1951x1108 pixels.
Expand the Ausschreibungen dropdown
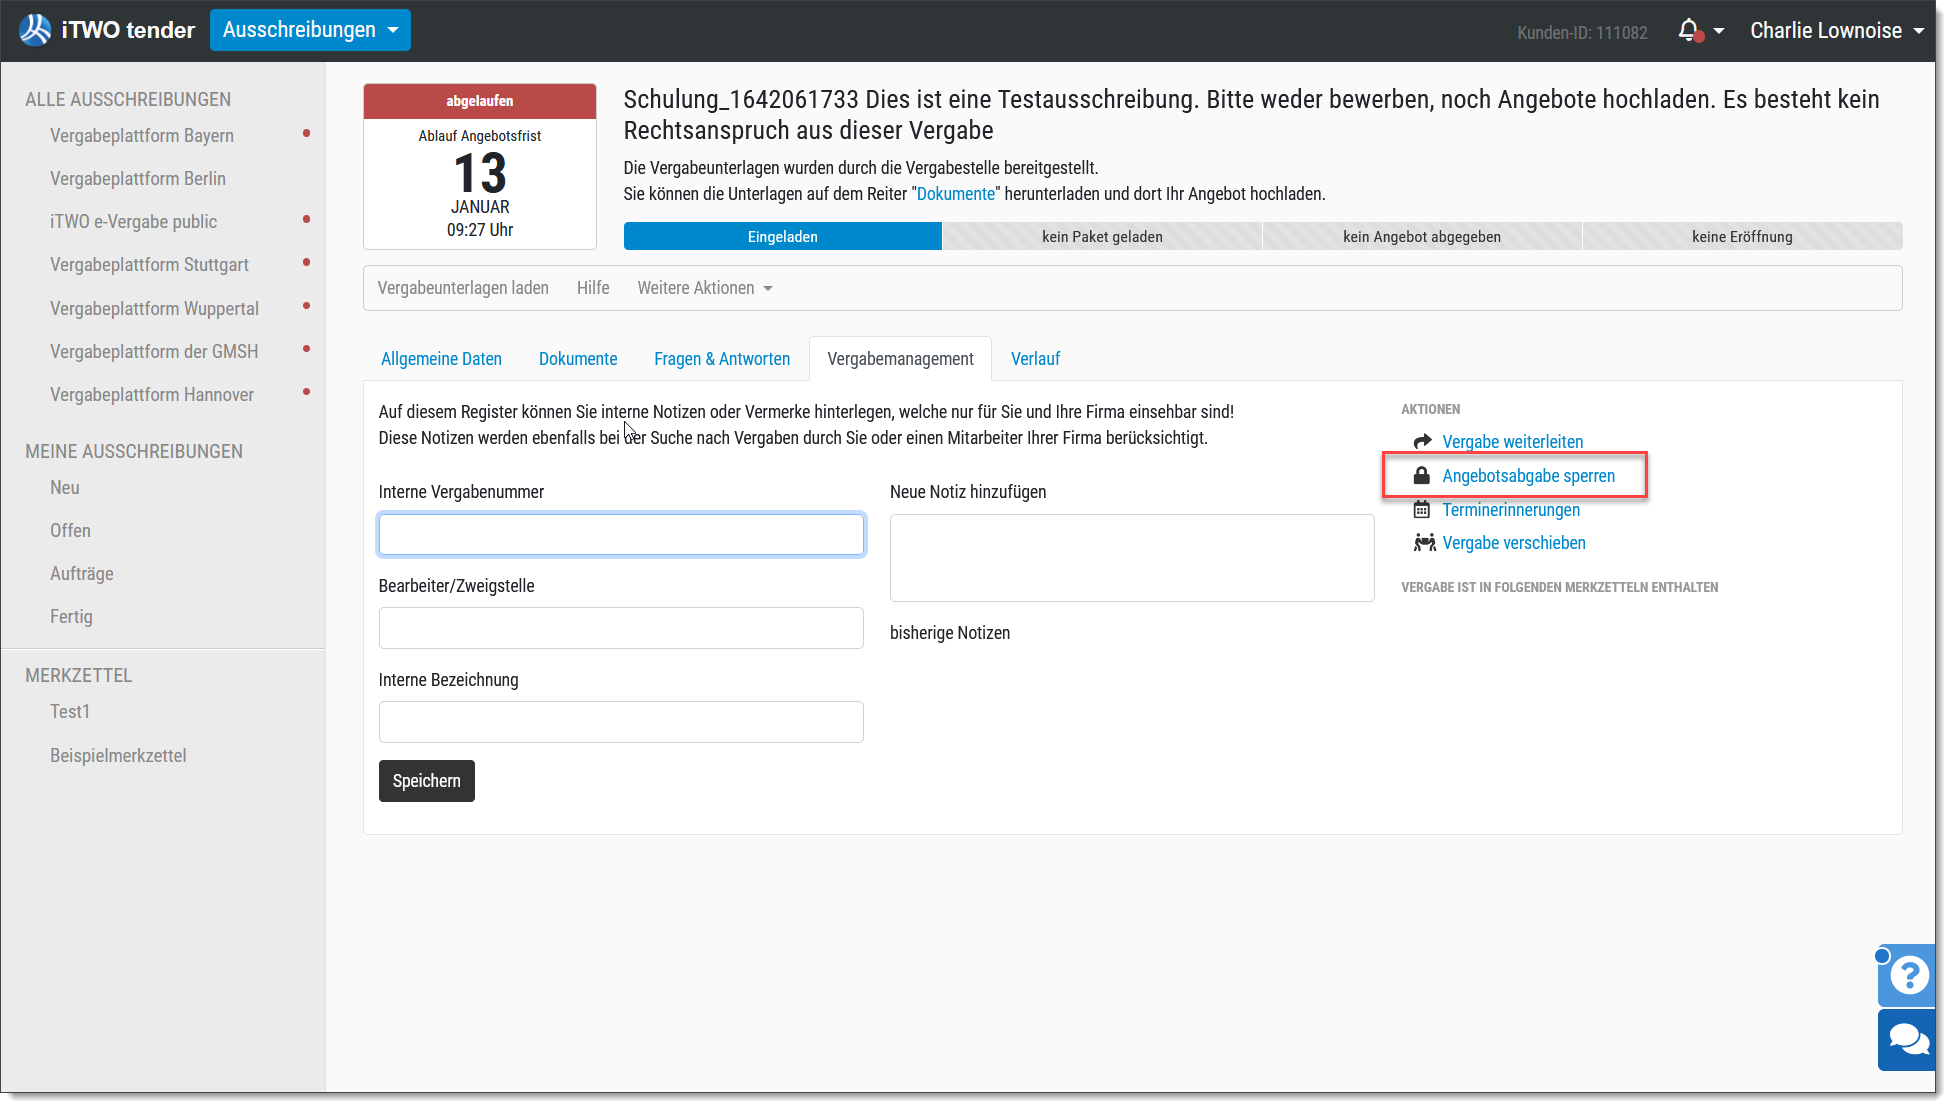(310, 30)
